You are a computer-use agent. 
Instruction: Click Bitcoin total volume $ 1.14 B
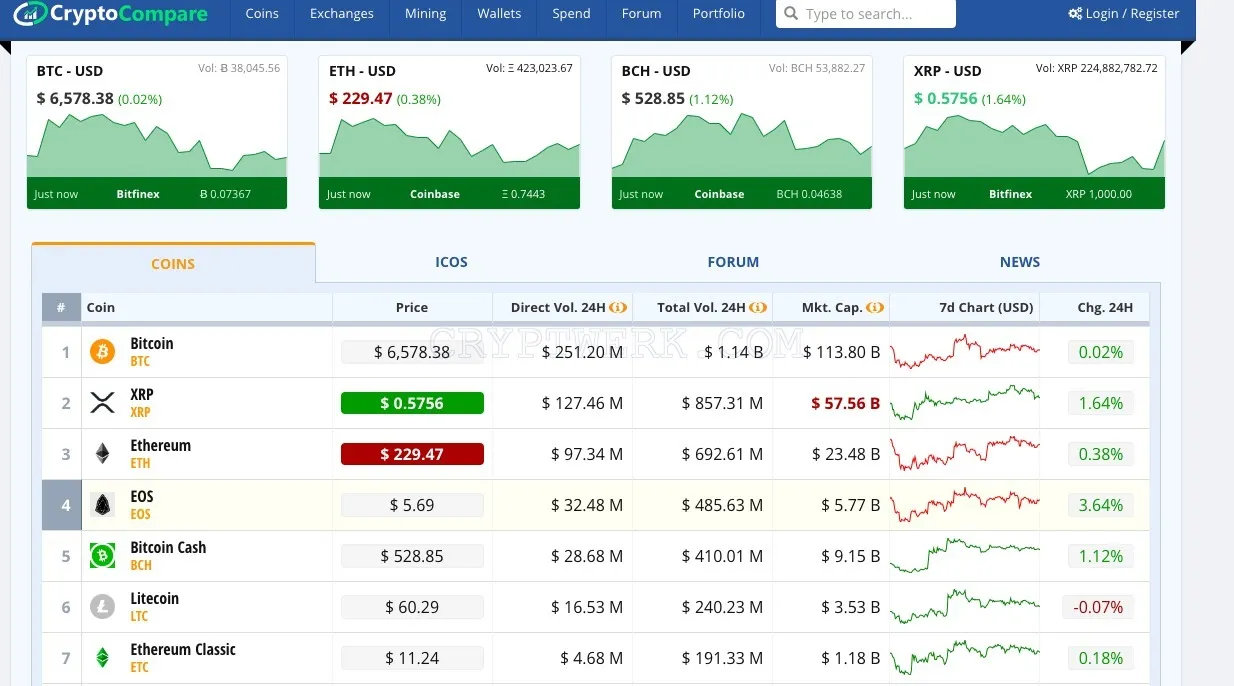pyautogui.click(x=733, y=352)
